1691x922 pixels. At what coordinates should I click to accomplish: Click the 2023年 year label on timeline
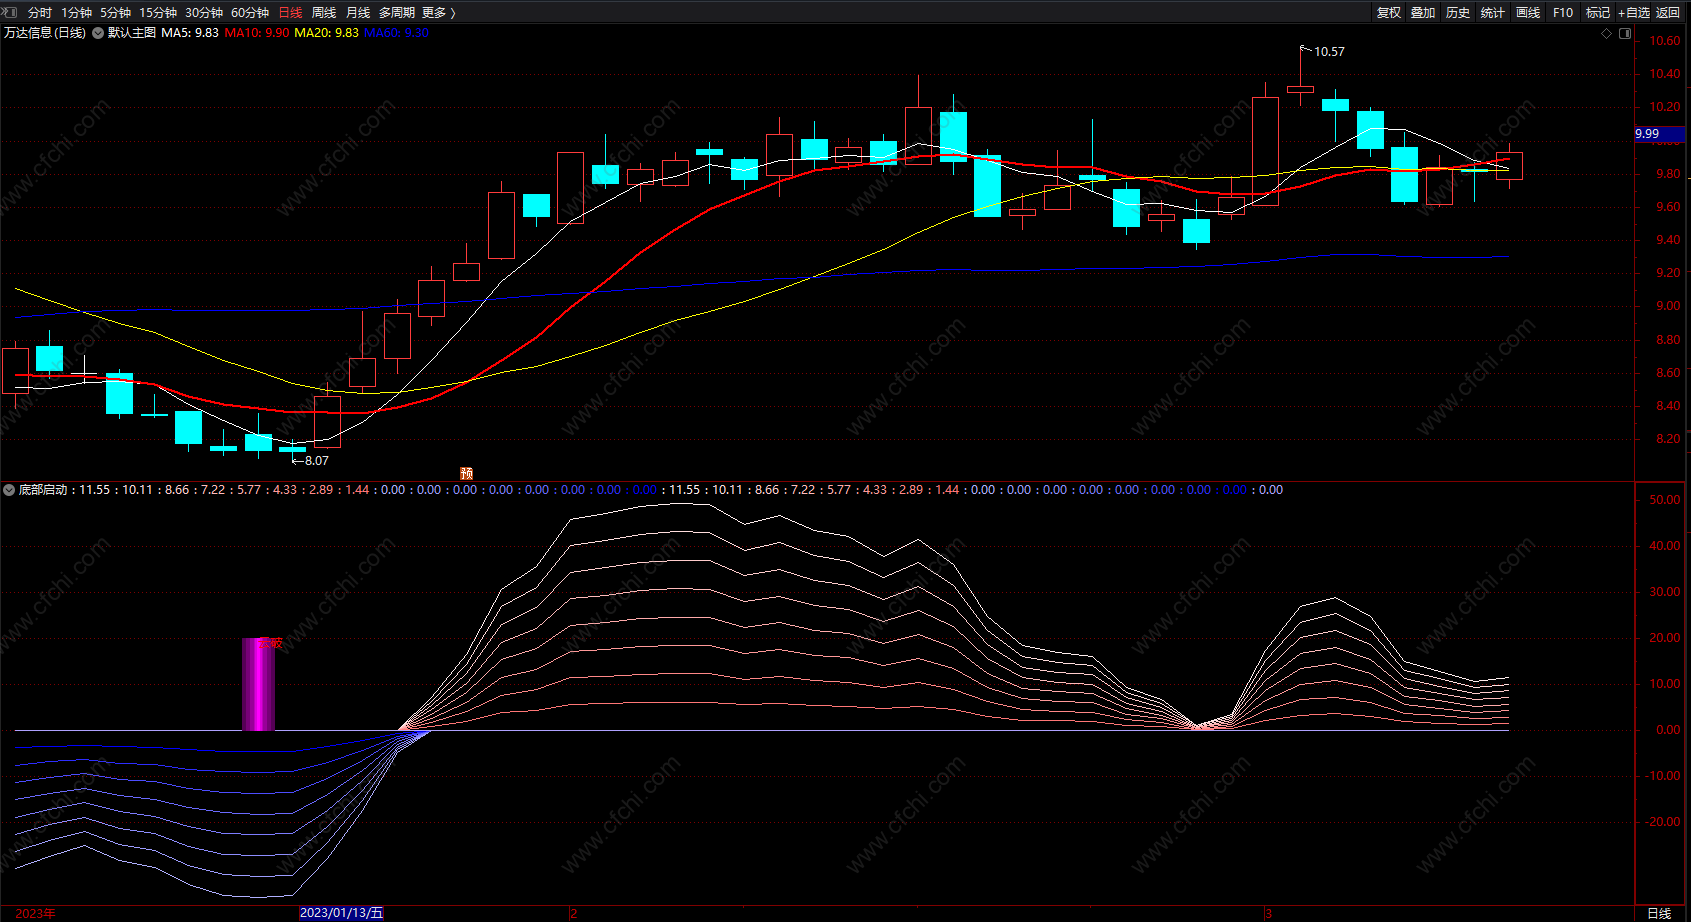tap(35, 913)
